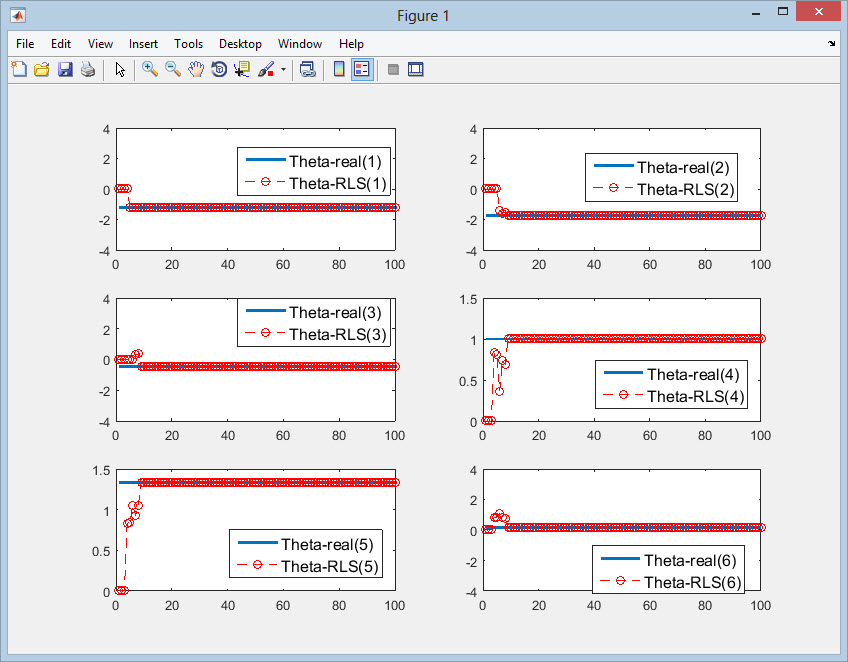
Task: Open file with the folder icon
Action: (x=42, y=69)
